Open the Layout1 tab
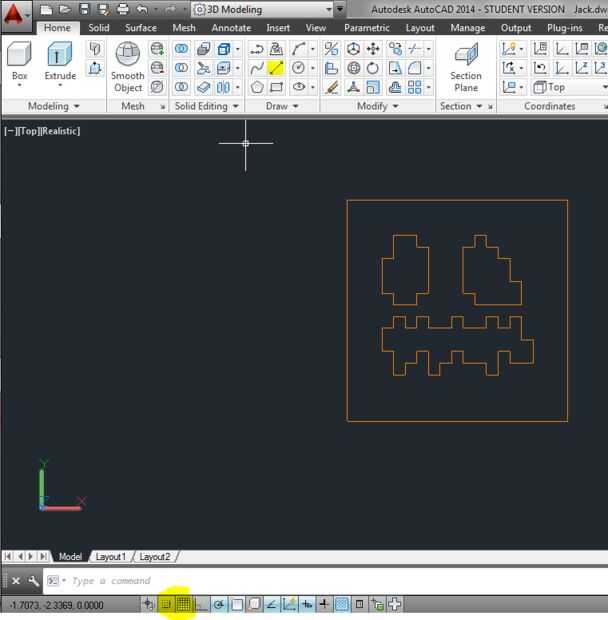This screenshot has width=608, height=620. click(x=111, y=557)
